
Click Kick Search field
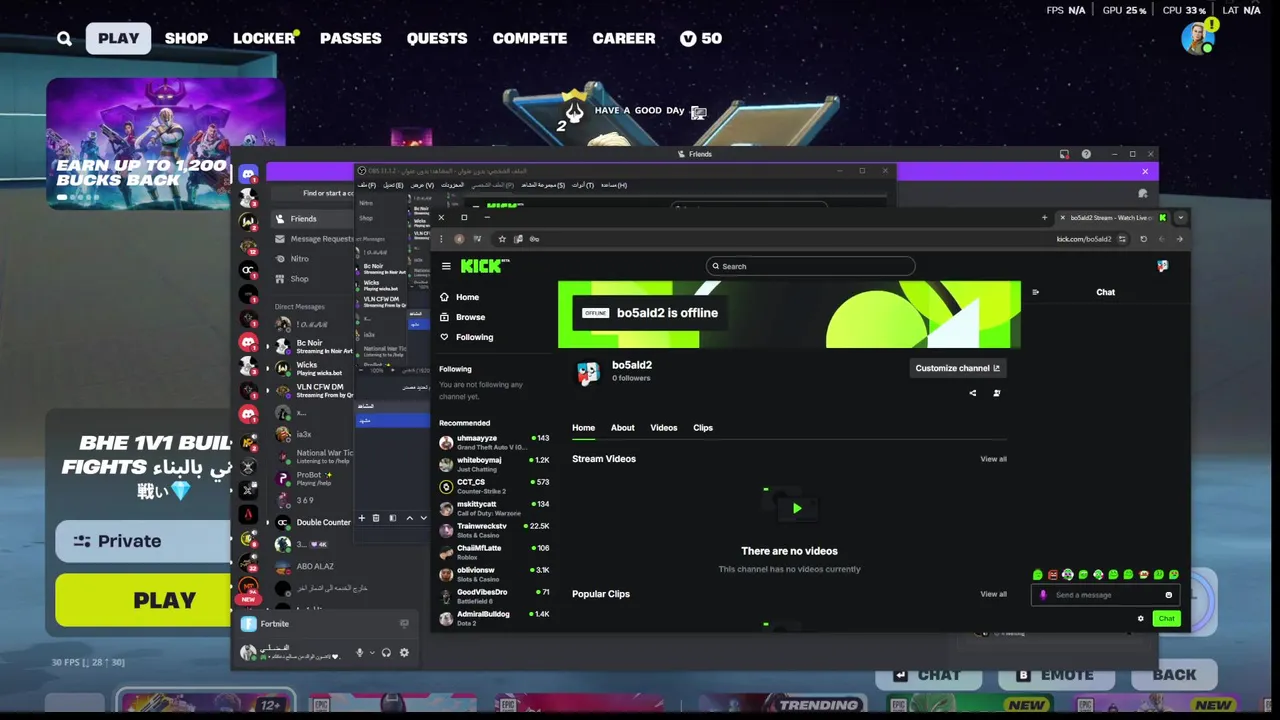(x=810, y=266)
